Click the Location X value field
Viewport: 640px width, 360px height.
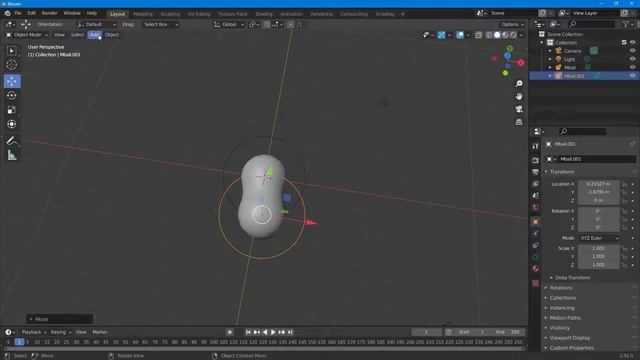coord(599,184)
